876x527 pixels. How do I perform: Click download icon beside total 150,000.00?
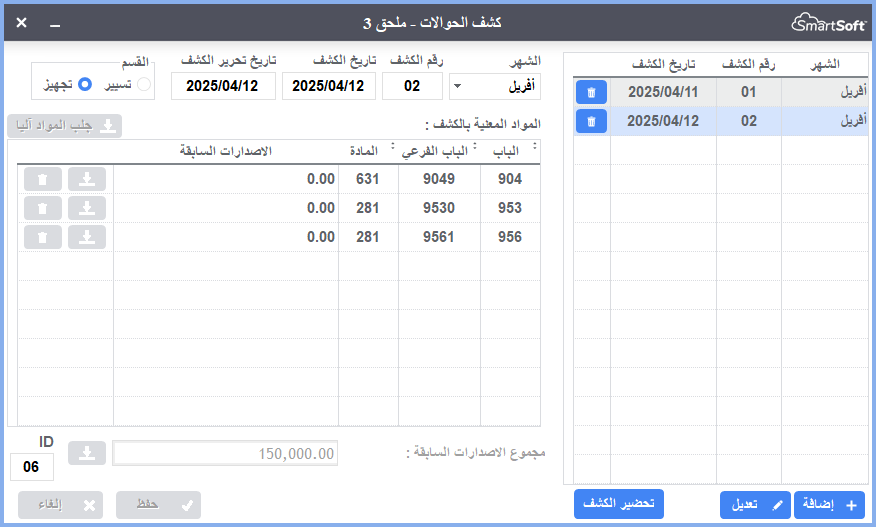87,453
